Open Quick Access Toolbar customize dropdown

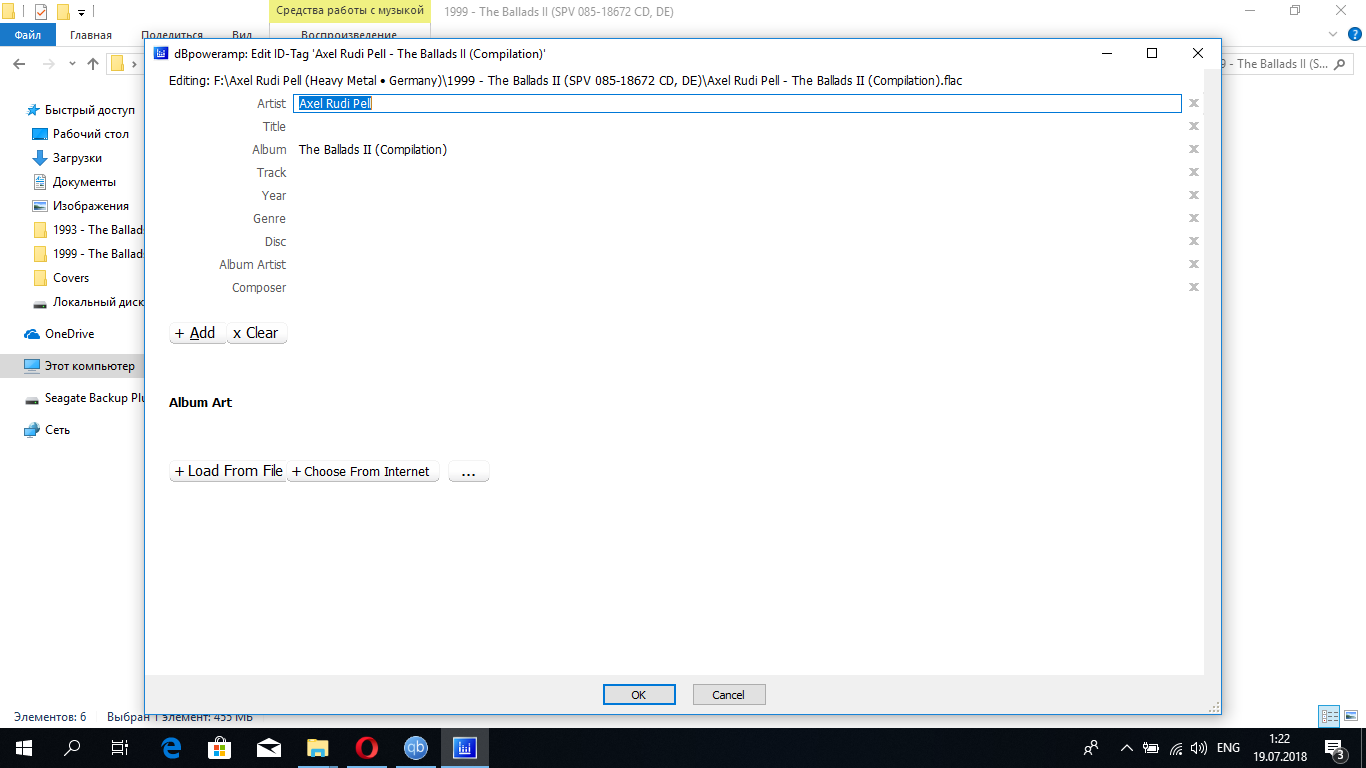tap(81, 12)
